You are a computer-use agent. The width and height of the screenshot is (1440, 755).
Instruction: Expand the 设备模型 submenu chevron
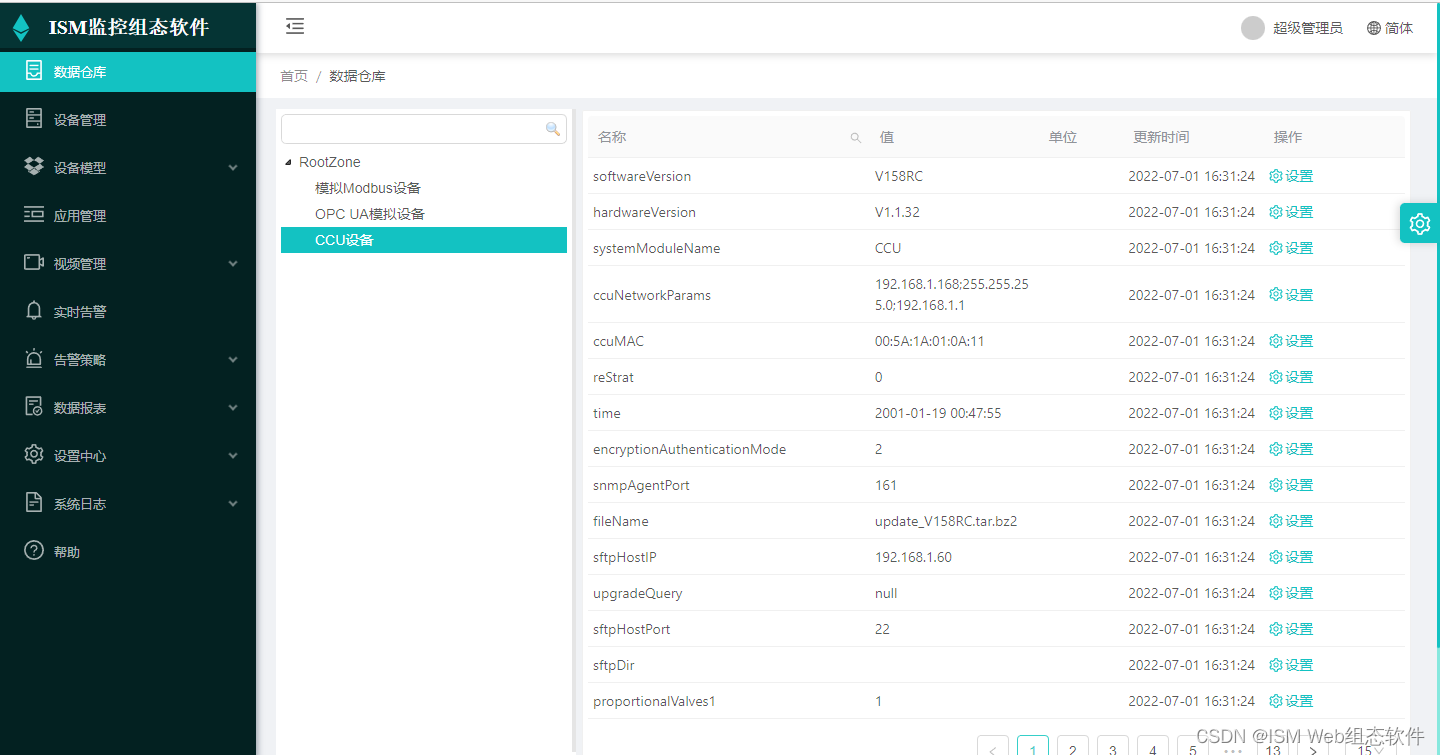[233, 168]
